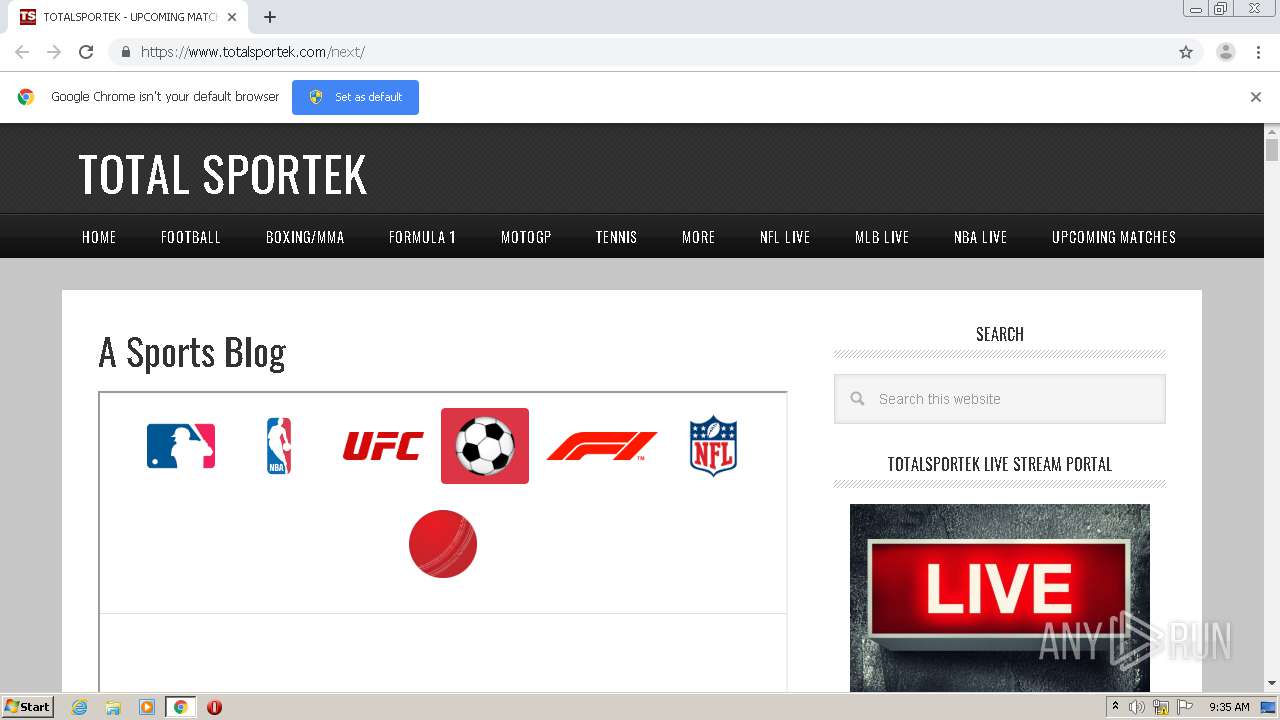View site info via the padlock icon
Viewport: 1280px width, 720px height.
[x=125, y=52]
